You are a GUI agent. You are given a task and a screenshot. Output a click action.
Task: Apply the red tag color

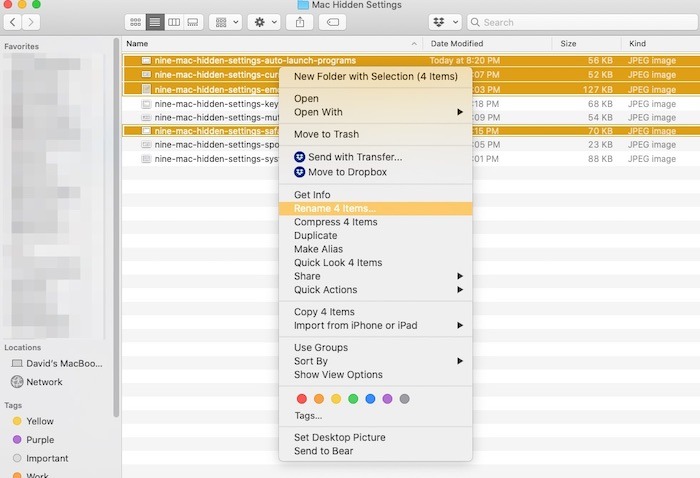click(x=302, y=399)
